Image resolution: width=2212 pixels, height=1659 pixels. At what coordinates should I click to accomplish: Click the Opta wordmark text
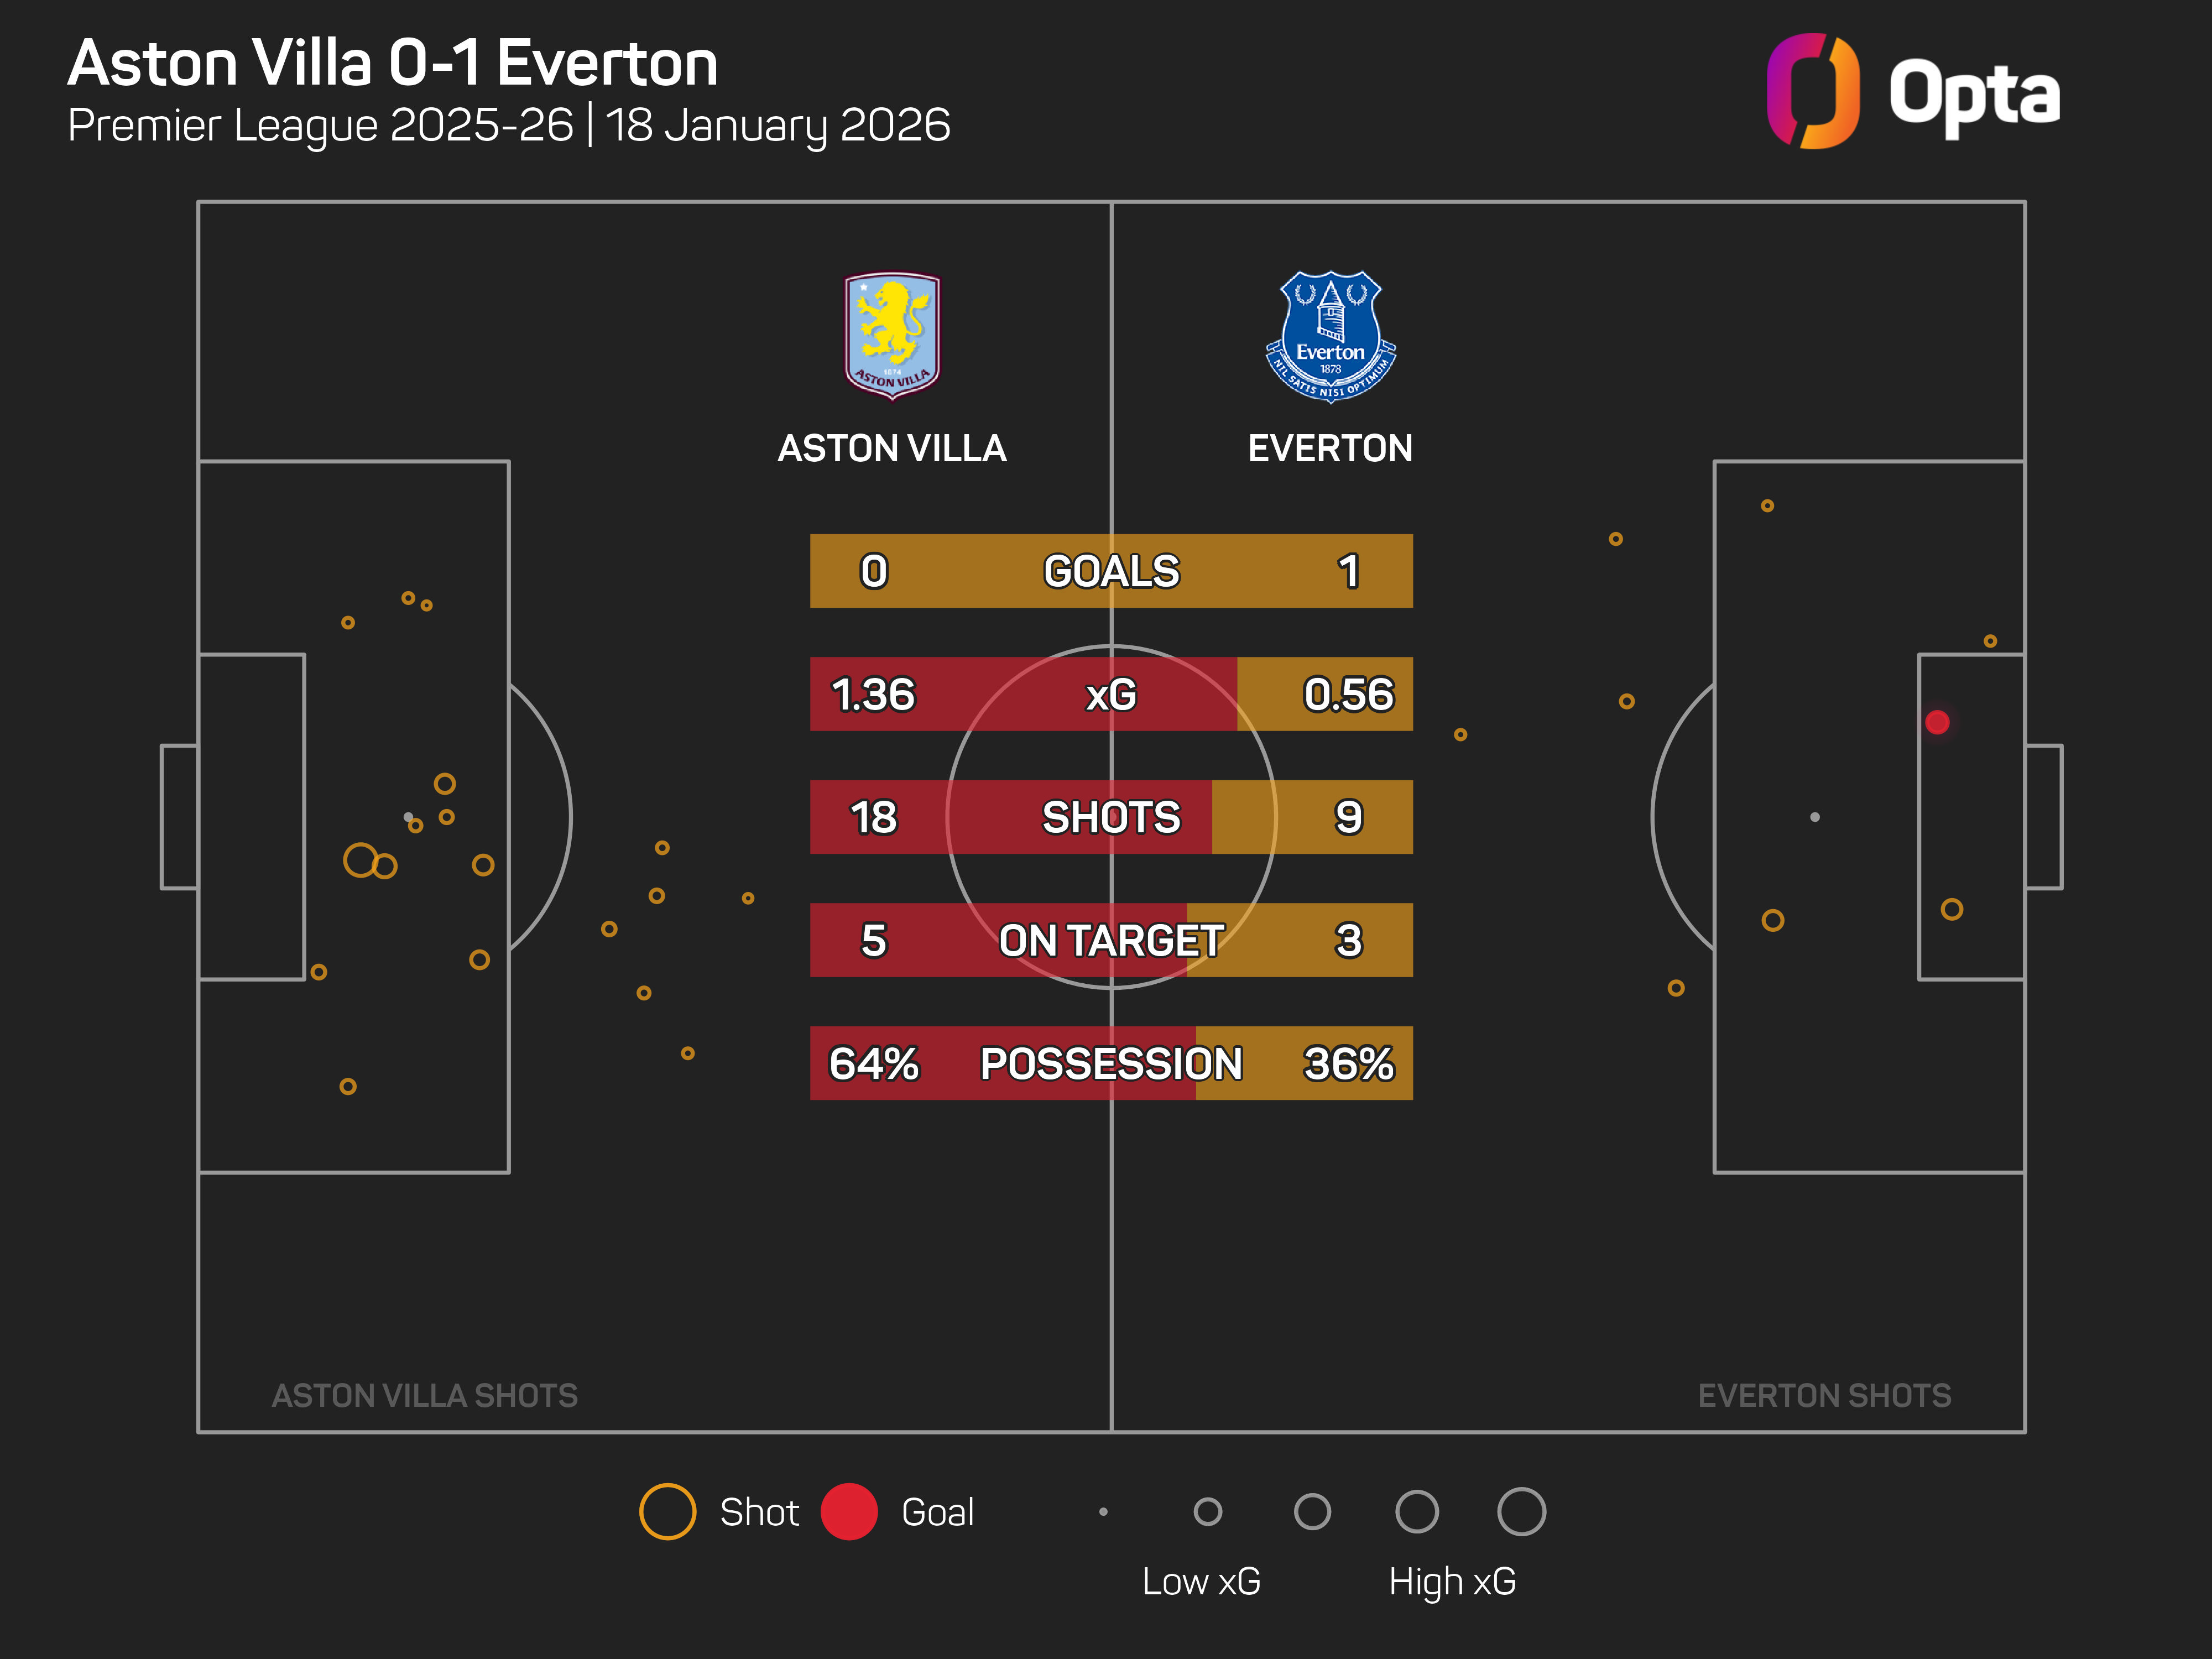pyautogui.click(x=1974, y=95)
